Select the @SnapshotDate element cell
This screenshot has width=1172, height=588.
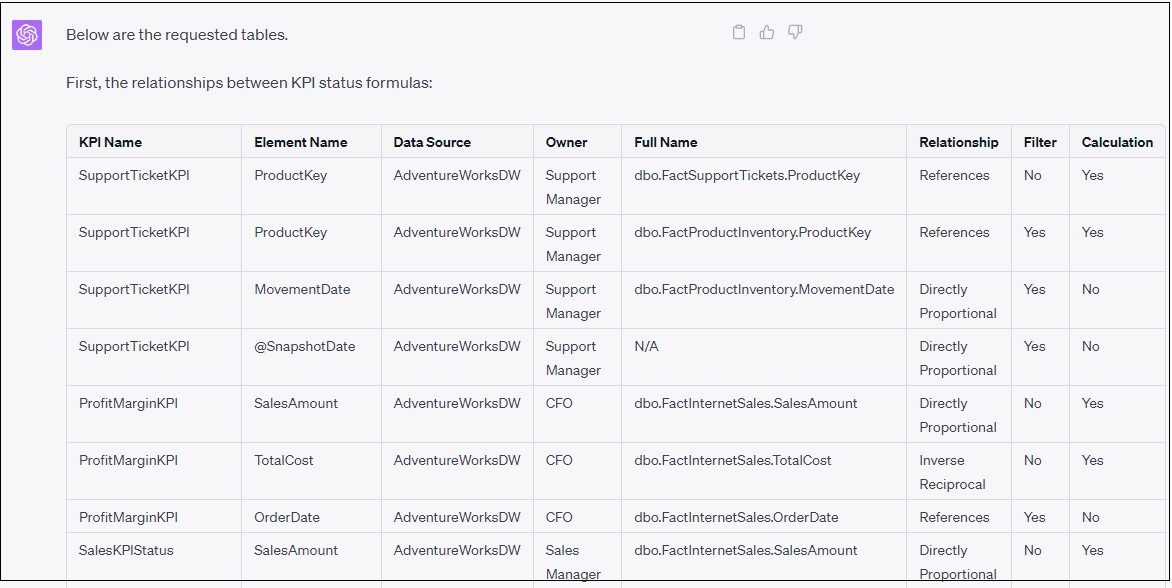click(304, 347)
